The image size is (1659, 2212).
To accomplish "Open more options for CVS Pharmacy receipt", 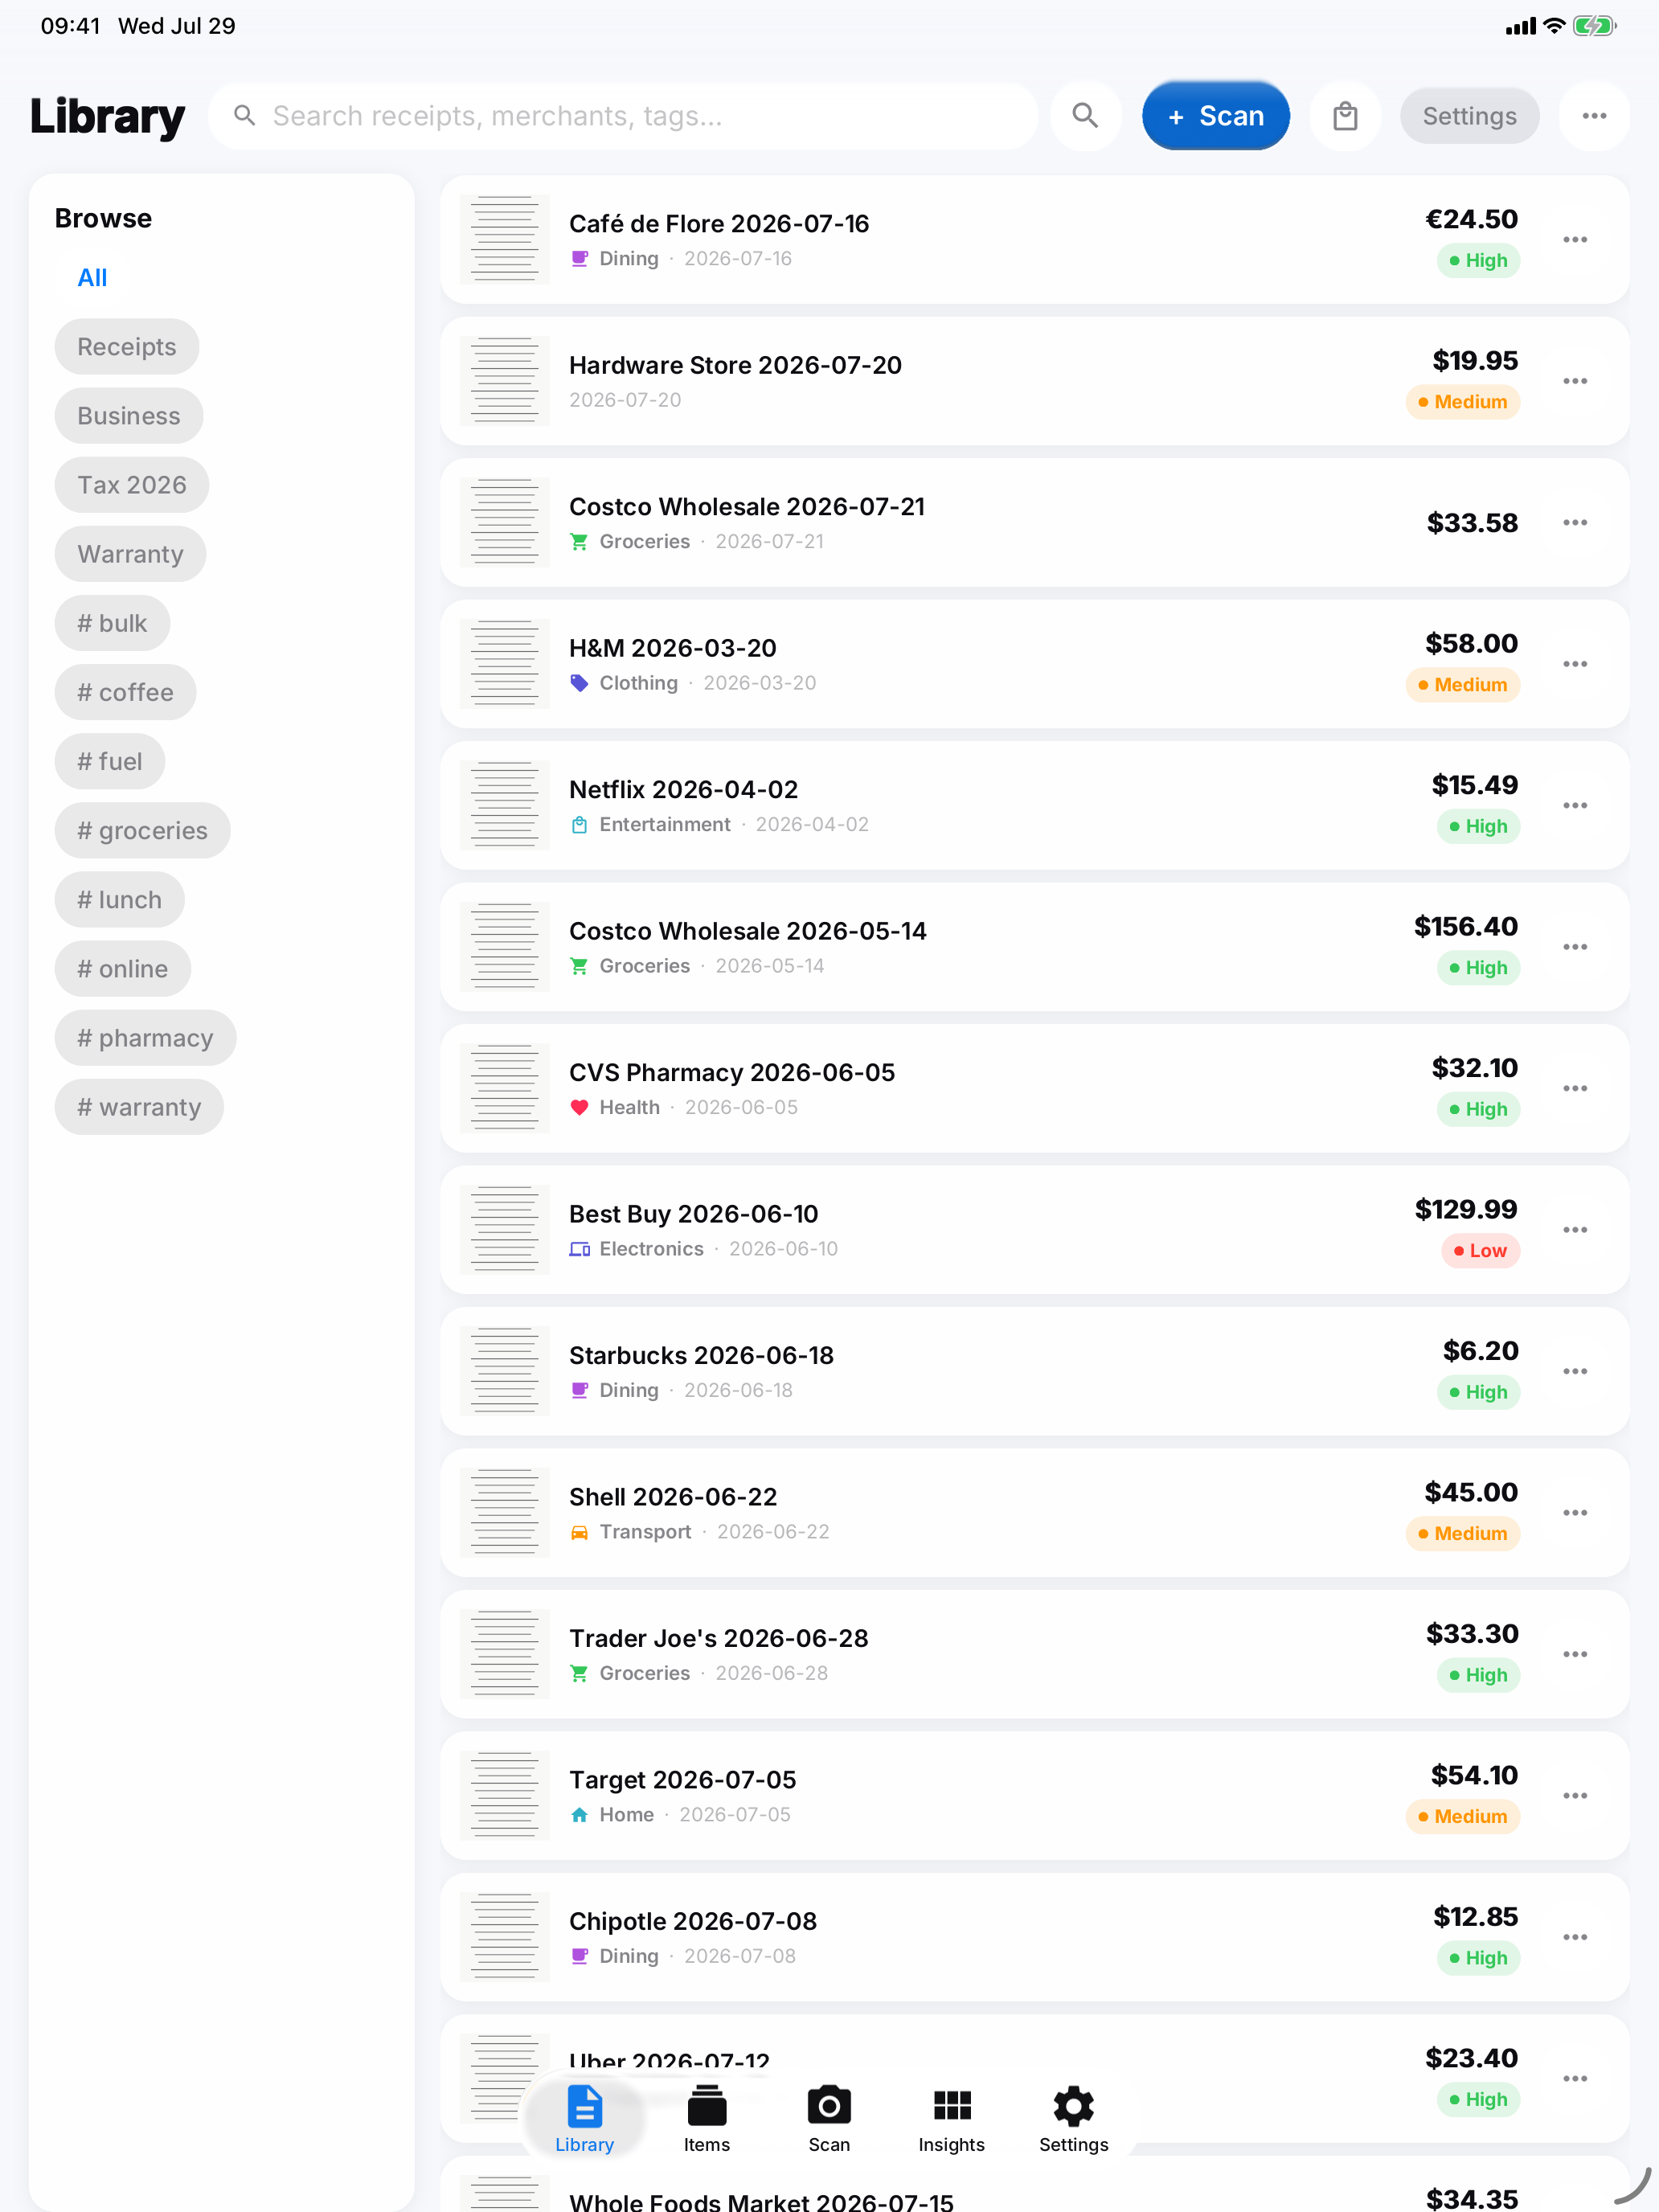I will [1575, 1089].
